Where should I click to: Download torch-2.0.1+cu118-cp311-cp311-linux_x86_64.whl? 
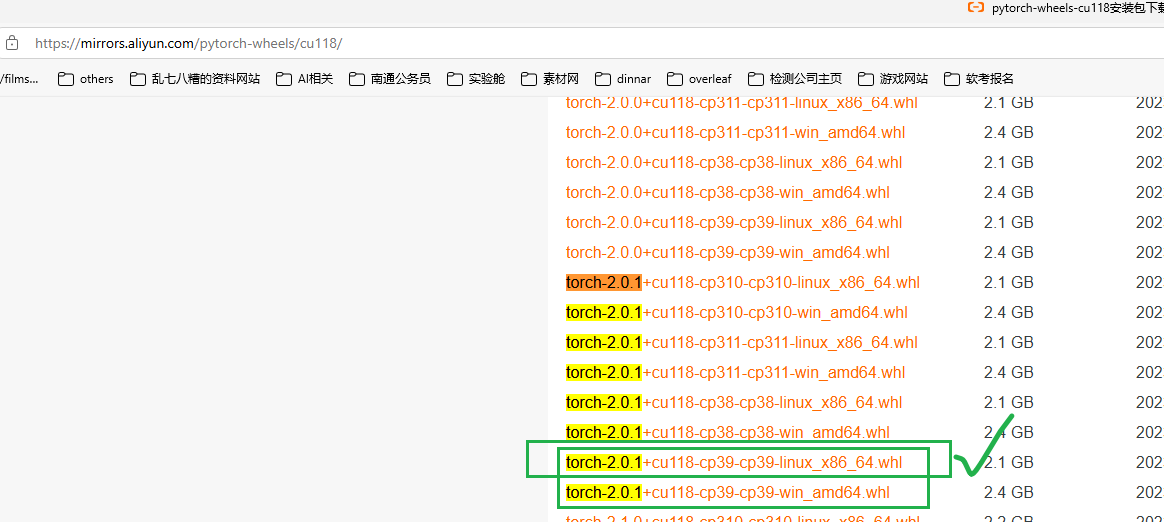pos(742,342)
